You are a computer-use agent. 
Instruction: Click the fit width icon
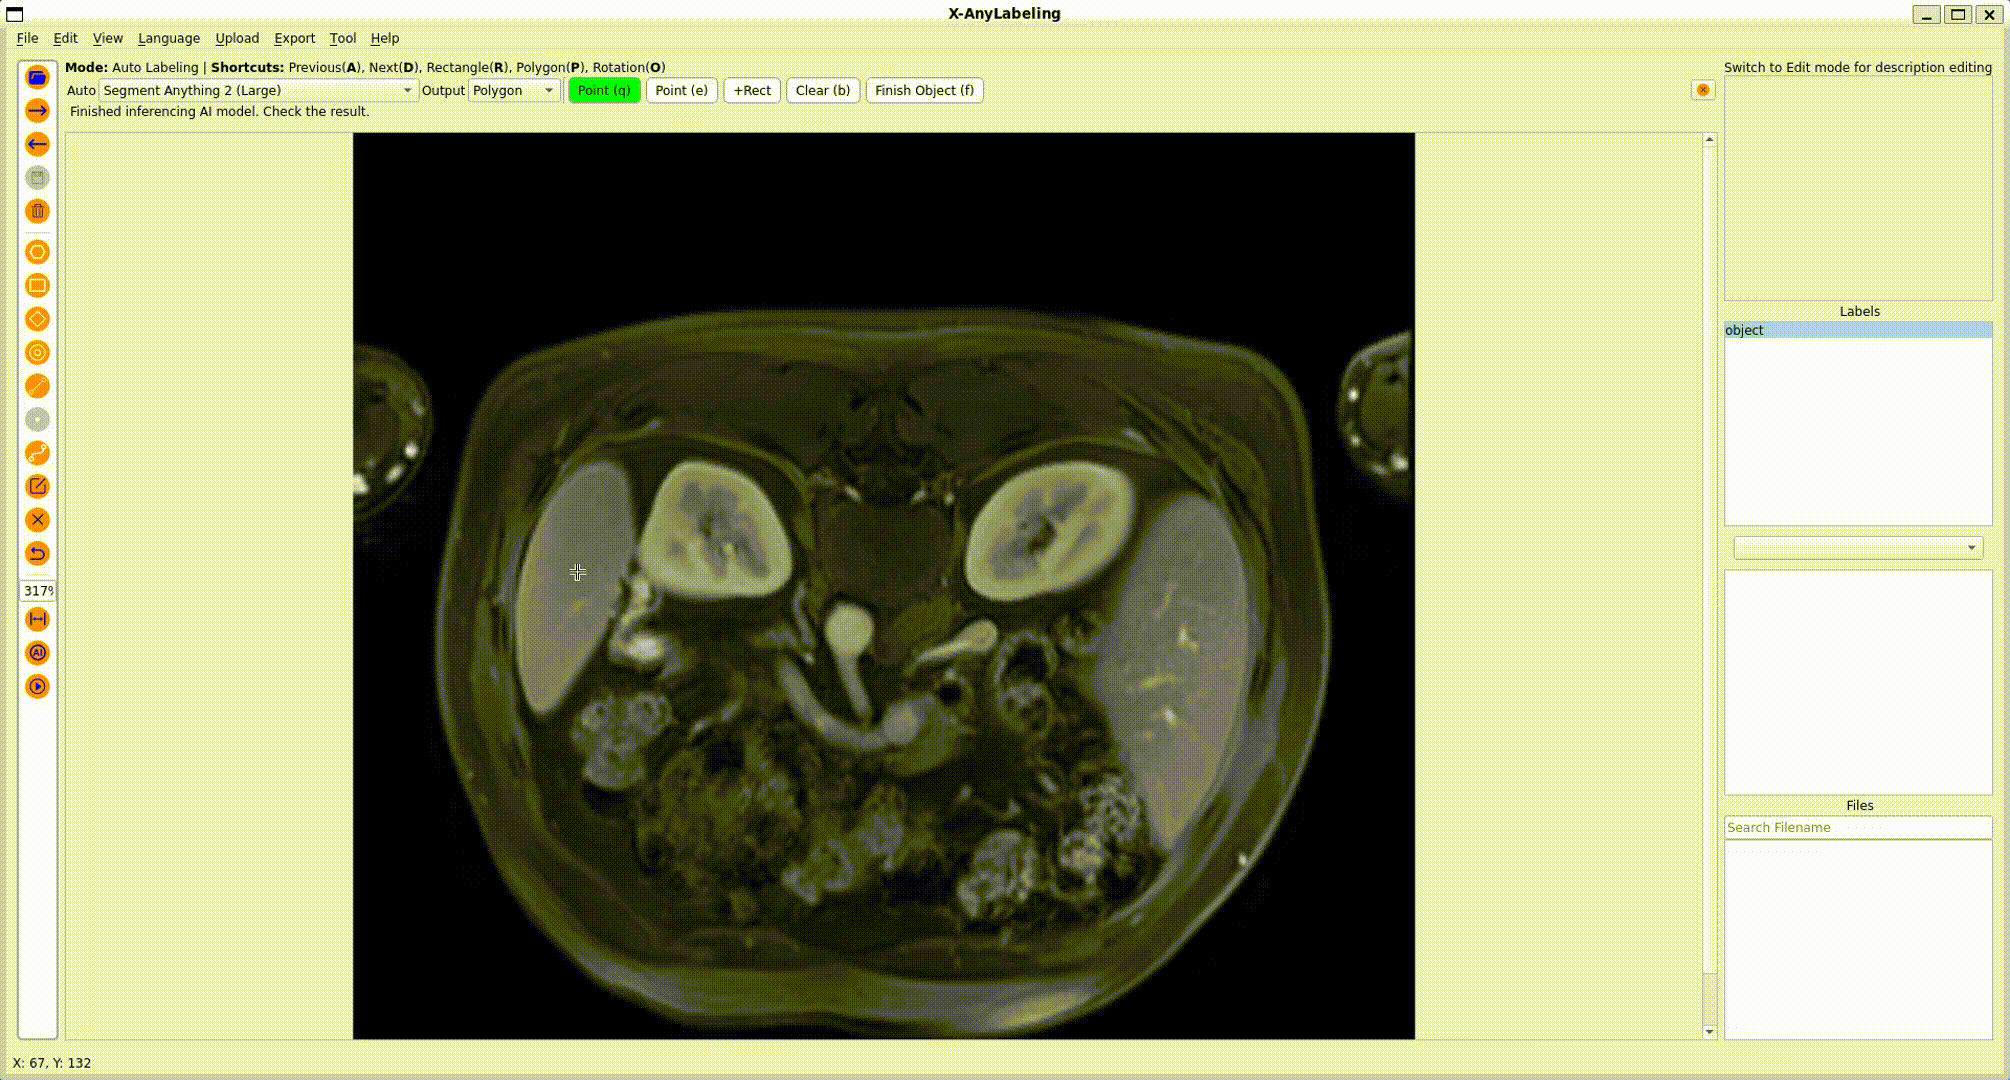point(37,620)
